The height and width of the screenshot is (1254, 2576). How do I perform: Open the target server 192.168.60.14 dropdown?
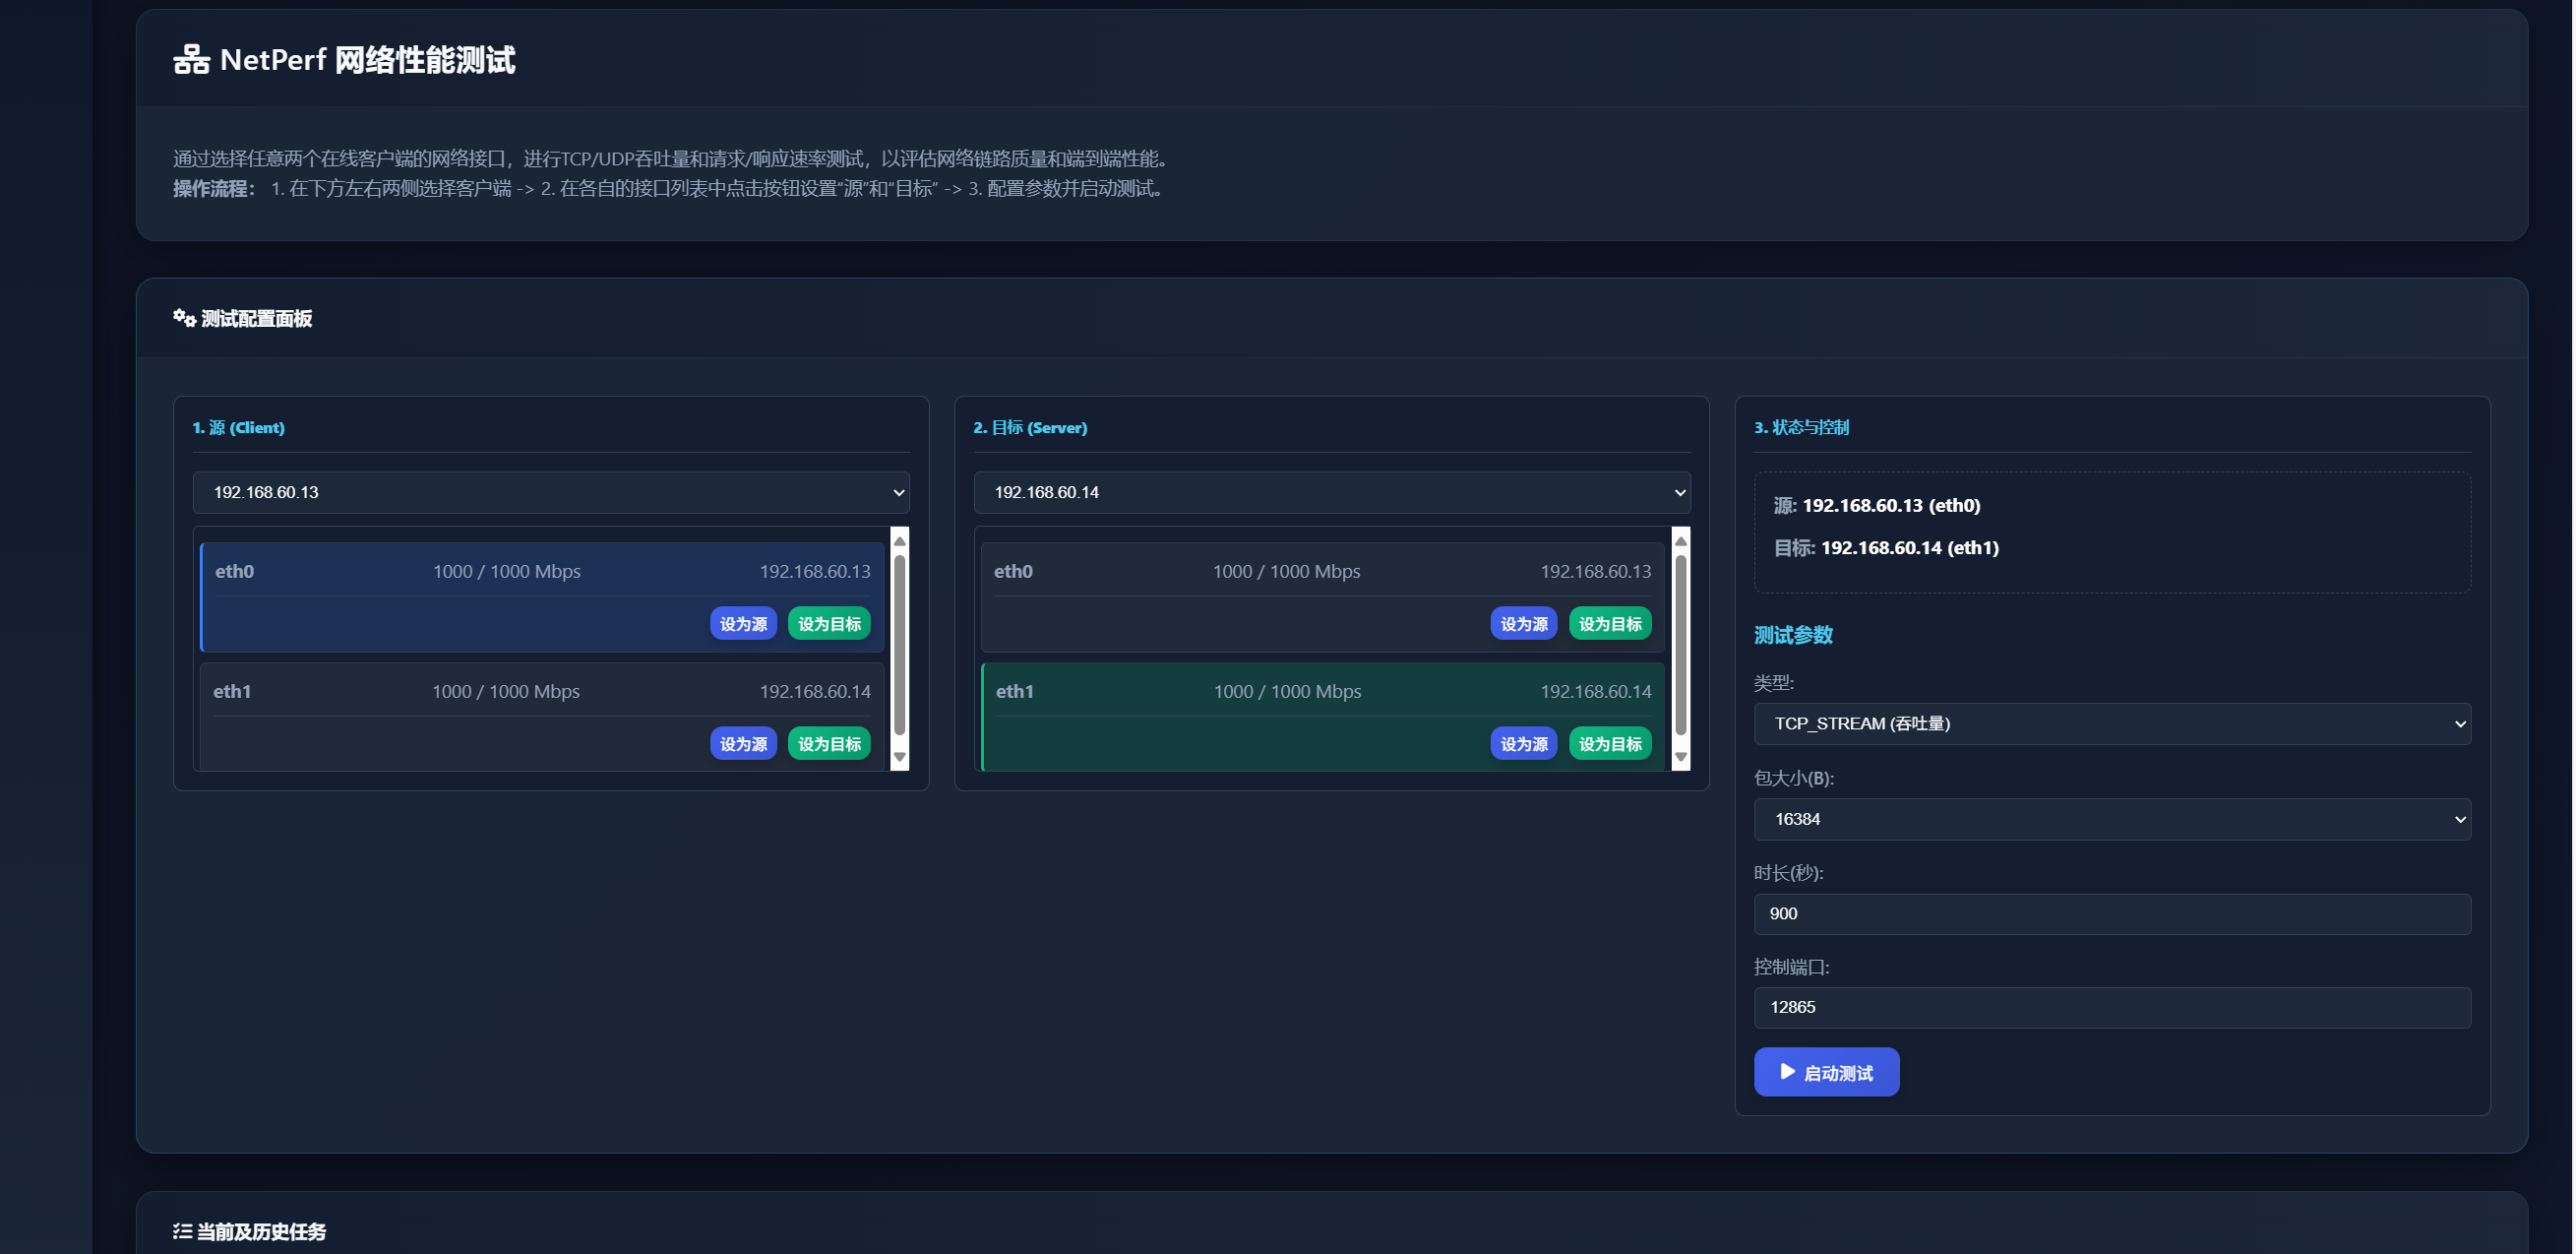pyautogui.click(x=1331, y=492)
